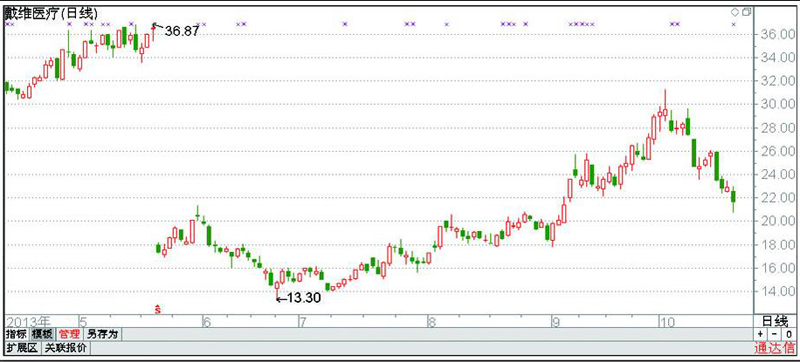The height and width of the screenshot is (362, 800).
Task: Click the red S marker below the chart
Action: pos(158,308)
